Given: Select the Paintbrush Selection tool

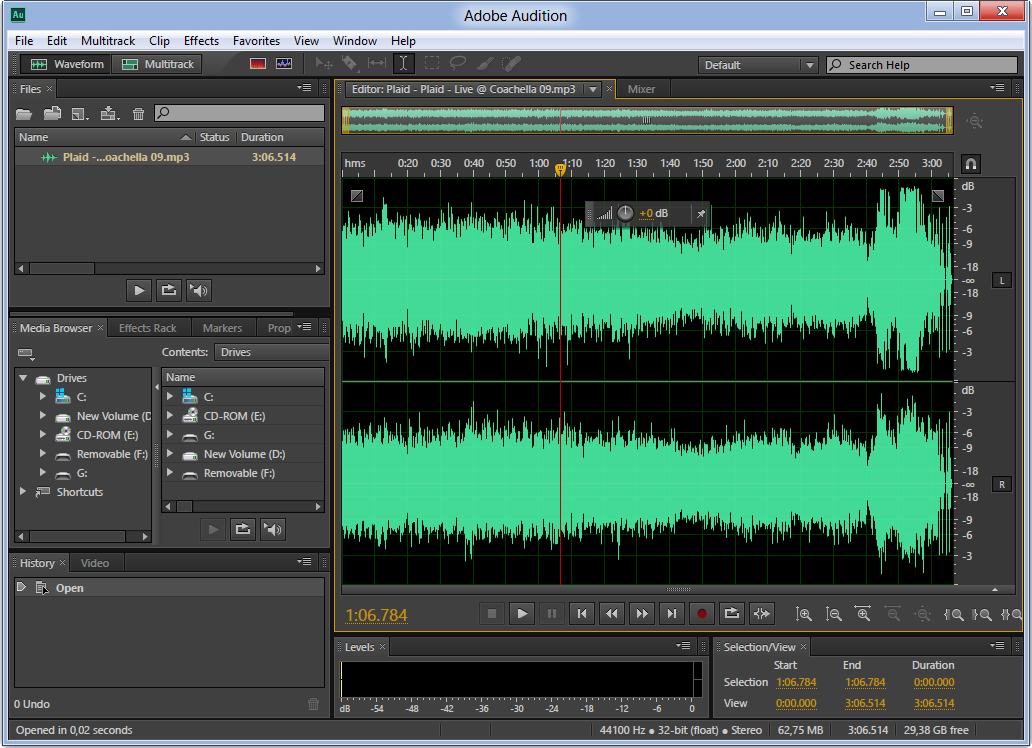Looking at the screenshot, I should [485, 64].
